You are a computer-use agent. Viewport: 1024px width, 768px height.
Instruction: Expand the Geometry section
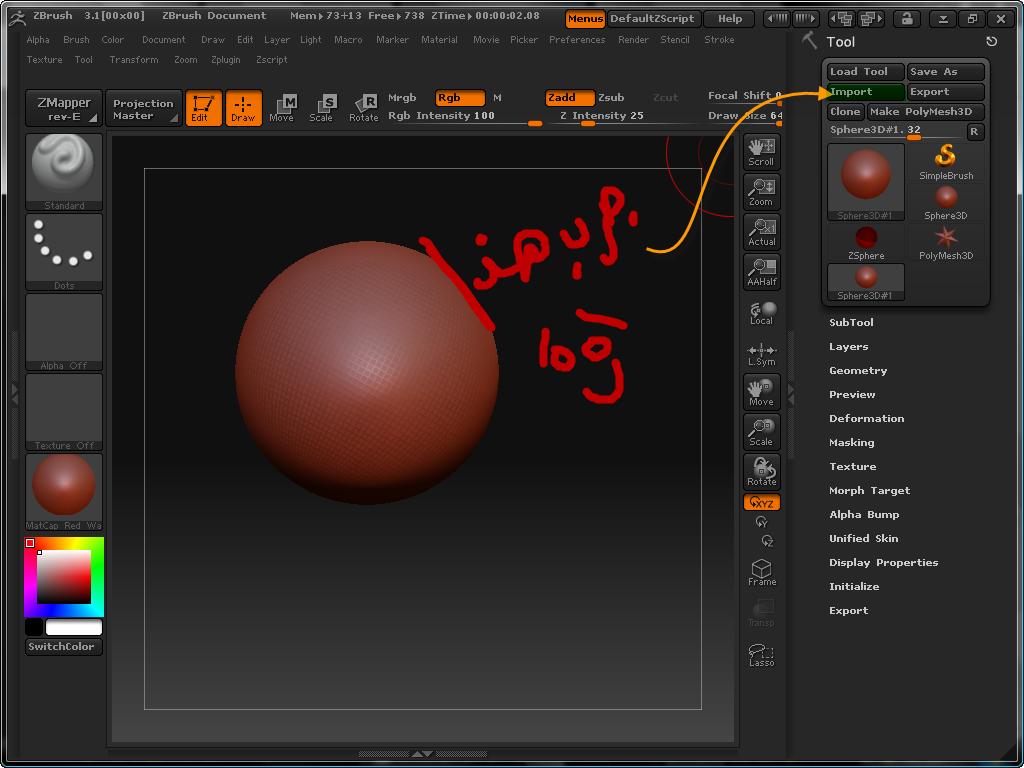click(857, 371)
